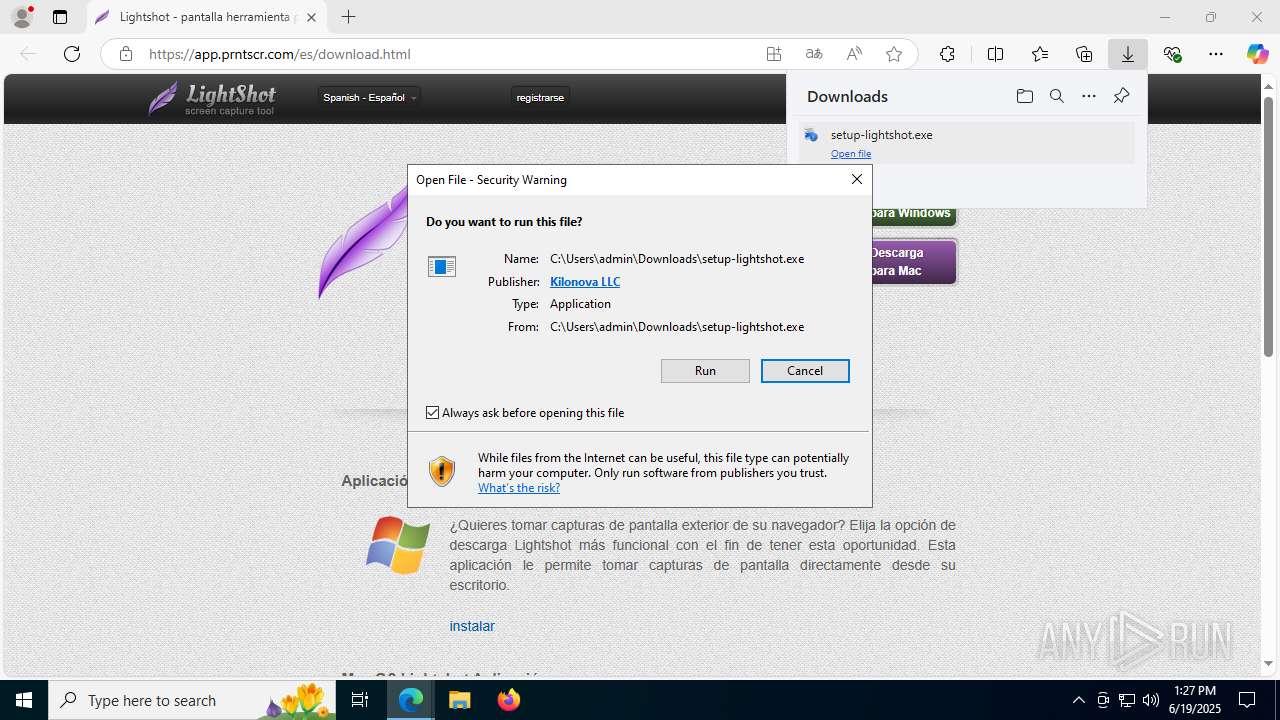This screenshot has width=1280, height=720.
Task: Activate the read aloud icon
Action: (x=854, y=54)
